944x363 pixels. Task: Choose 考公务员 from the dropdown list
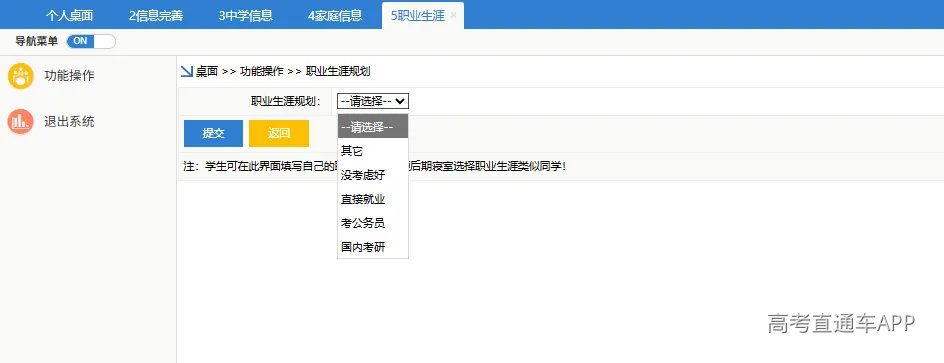click(x=373, y=223)
